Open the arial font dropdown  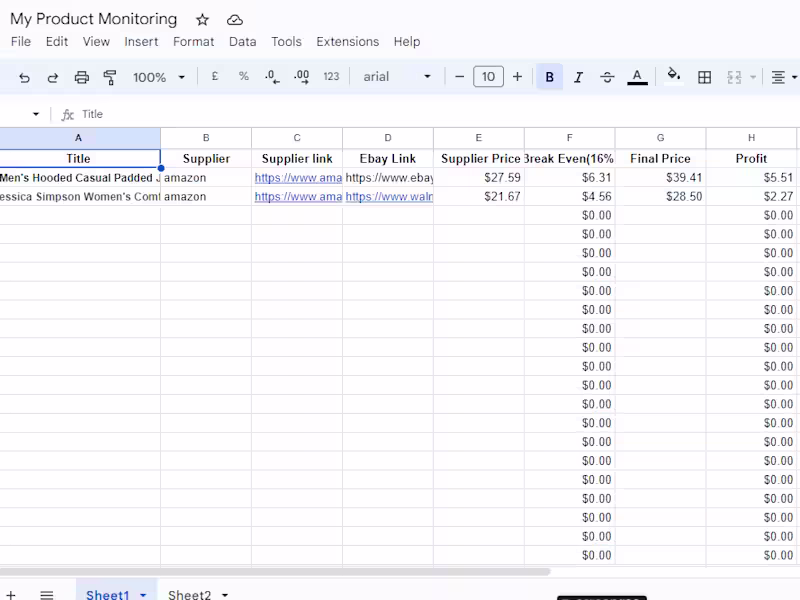click(397, 77)
